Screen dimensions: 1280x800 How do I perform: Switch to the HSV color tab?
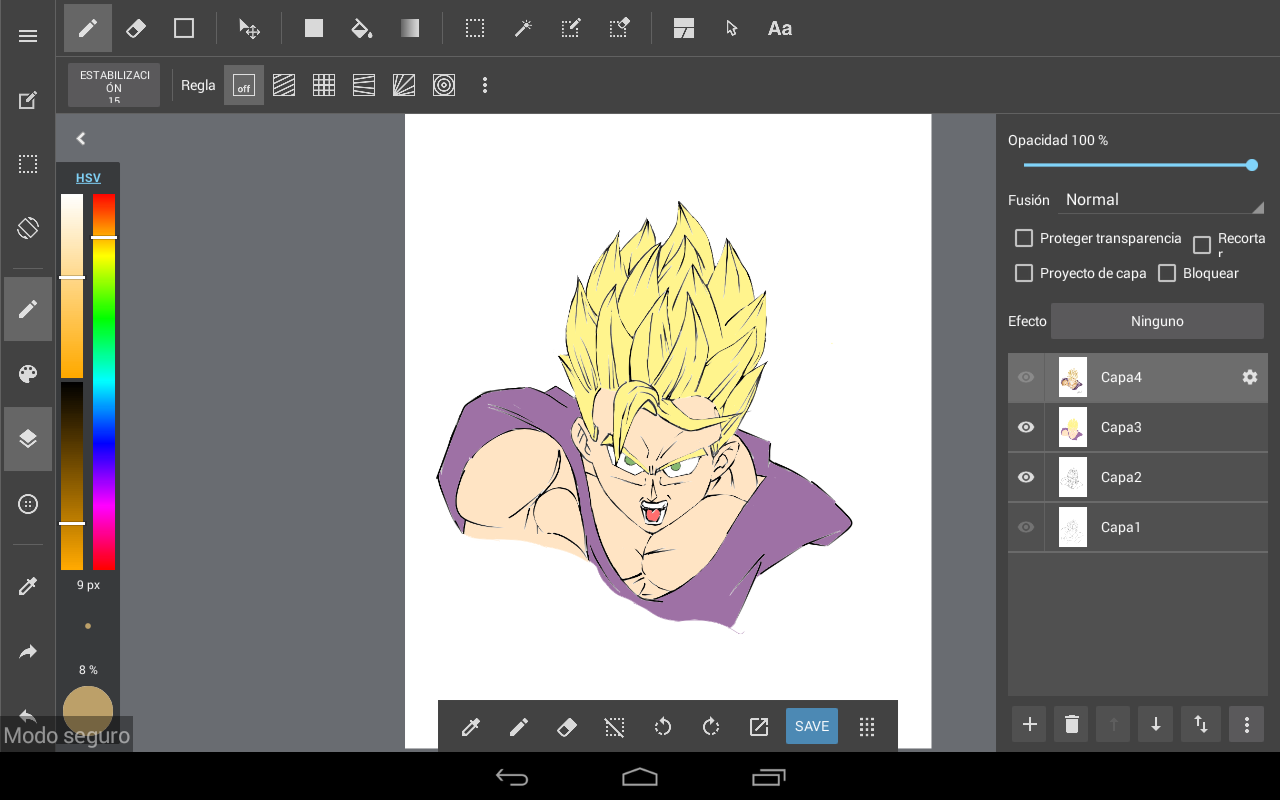click(x=88, y=178)
